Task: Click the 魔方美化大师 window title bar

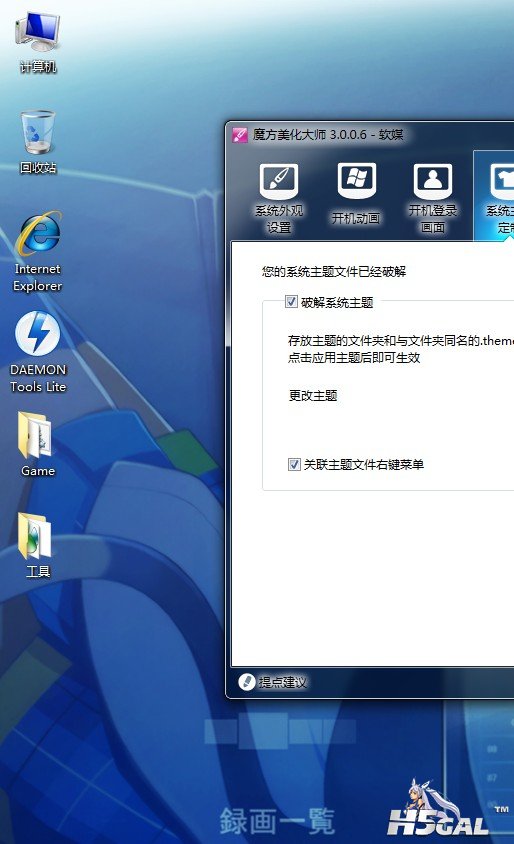Action: 371,135
